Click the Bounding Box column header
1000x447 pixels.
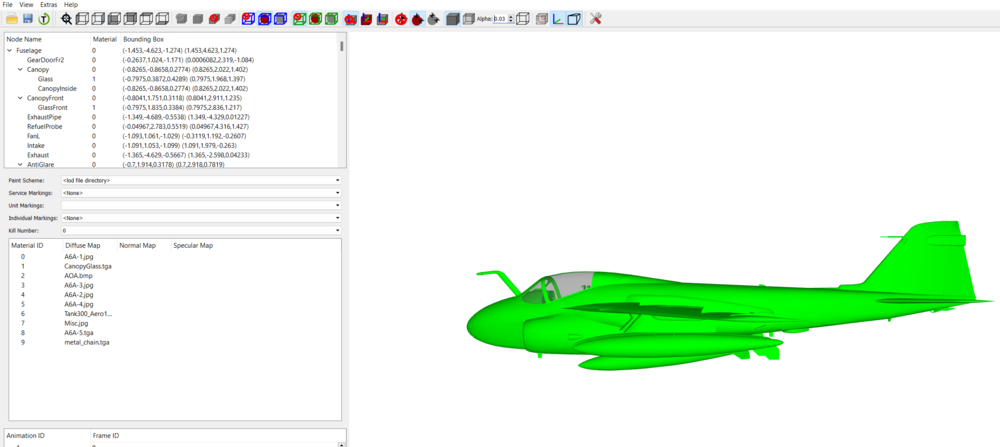[143, 39]
